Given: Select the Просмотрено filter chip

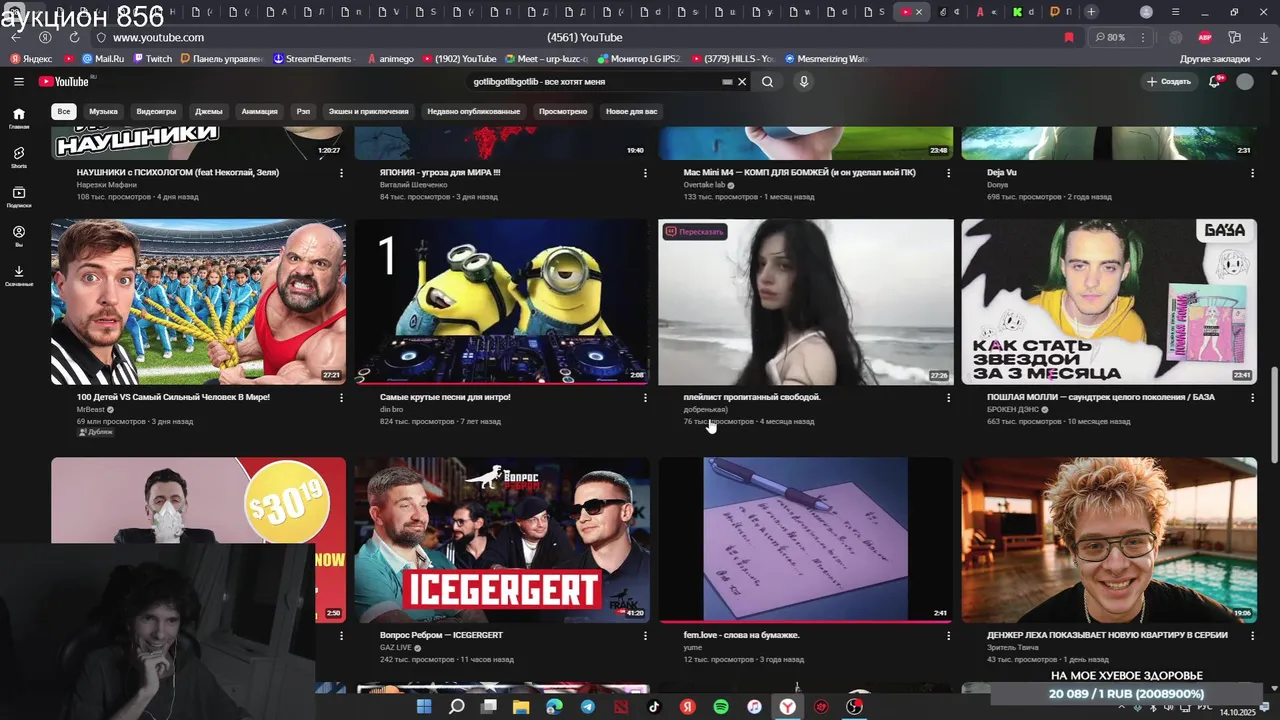Looking at the screenshot, I should click(x=563, y=111).
